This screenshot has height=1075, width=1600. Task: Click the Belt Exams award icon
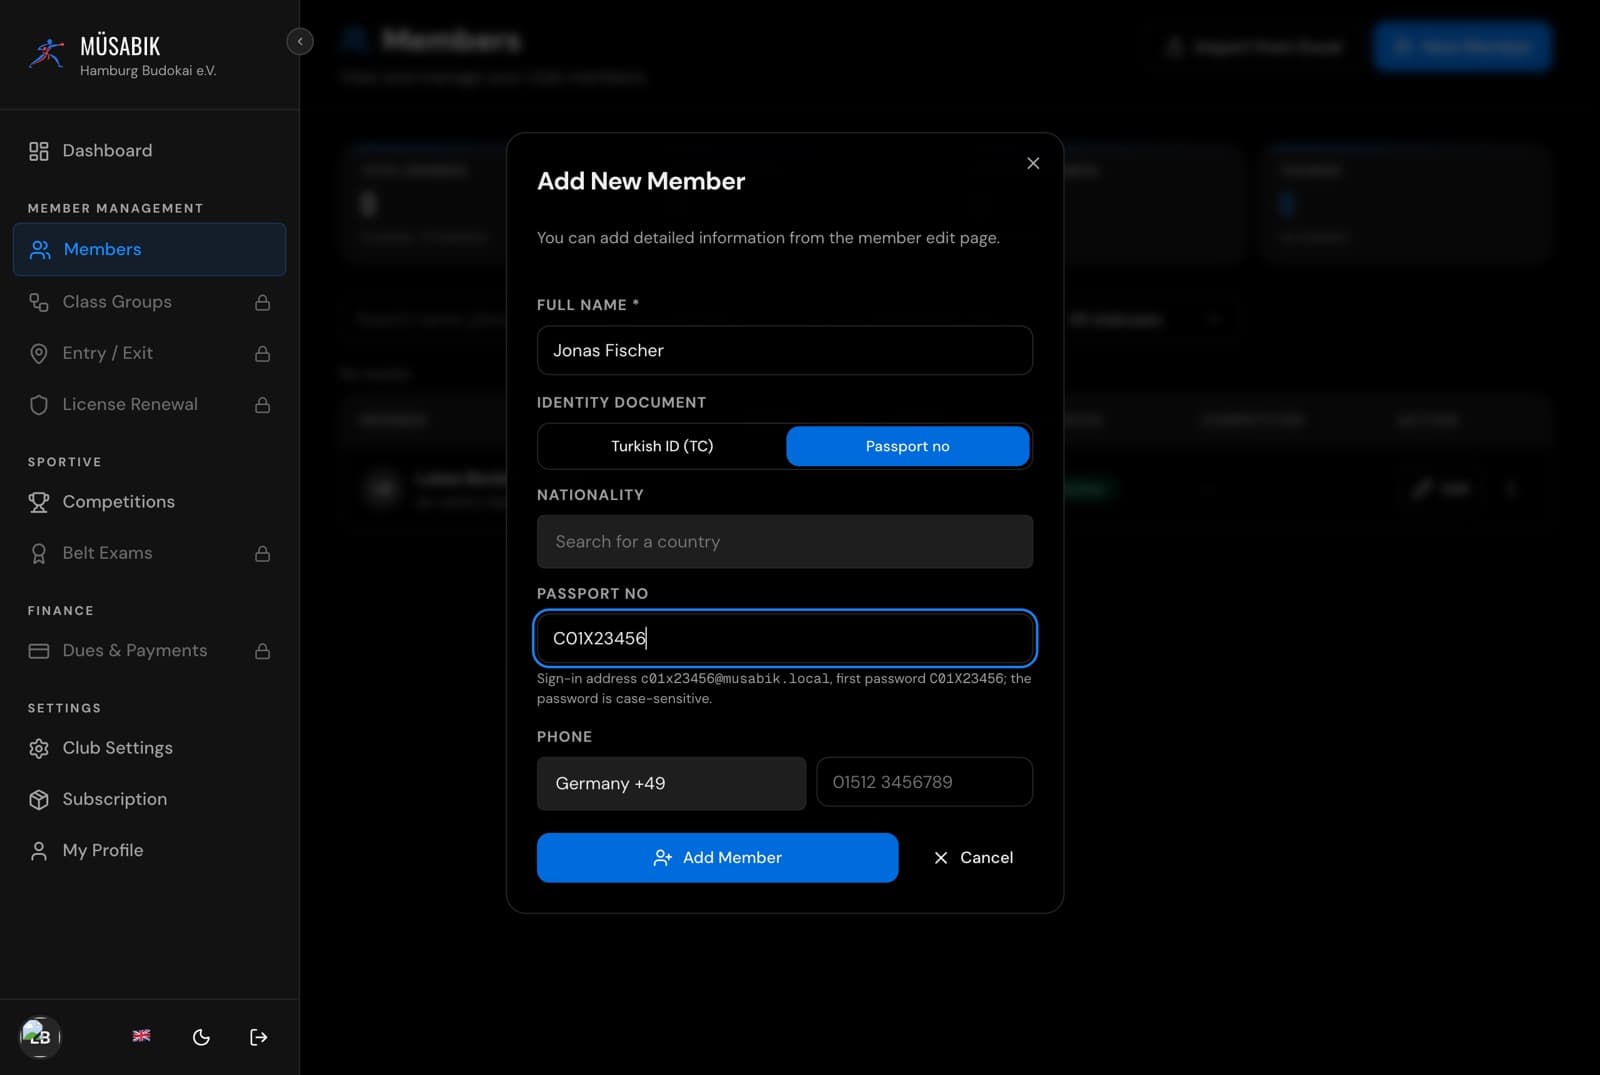pos(39,553)
